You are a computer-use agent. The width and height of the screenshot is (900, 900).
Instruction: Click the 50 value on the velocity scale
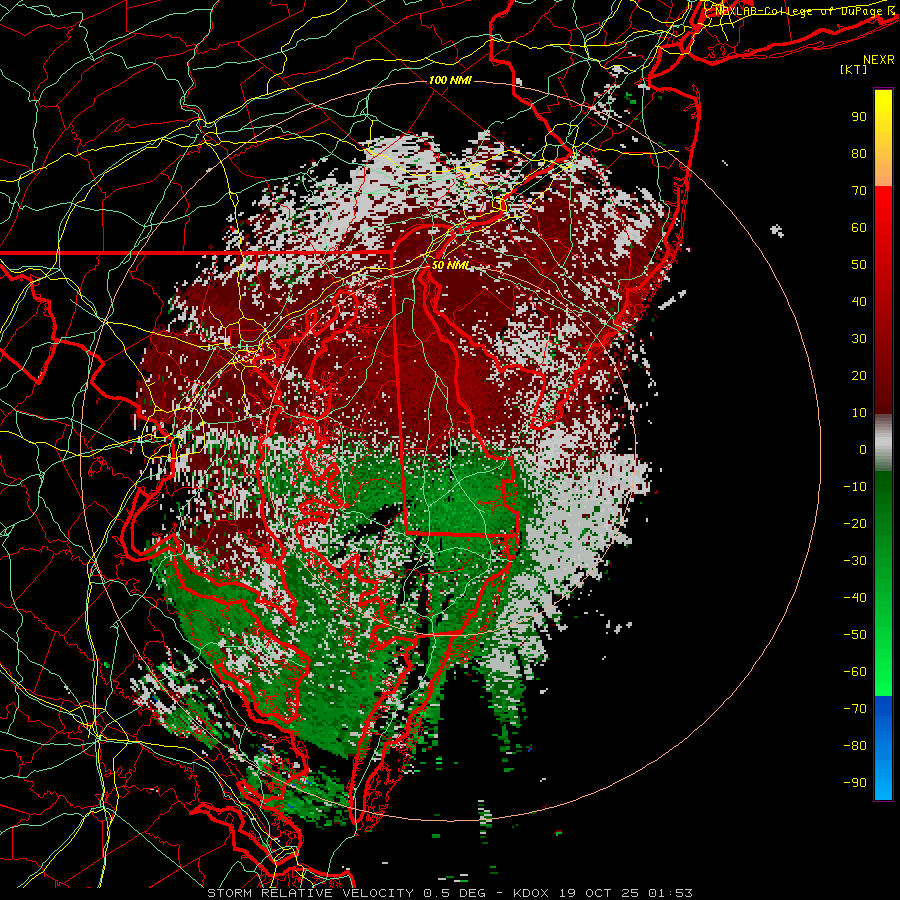click(859, 265)
